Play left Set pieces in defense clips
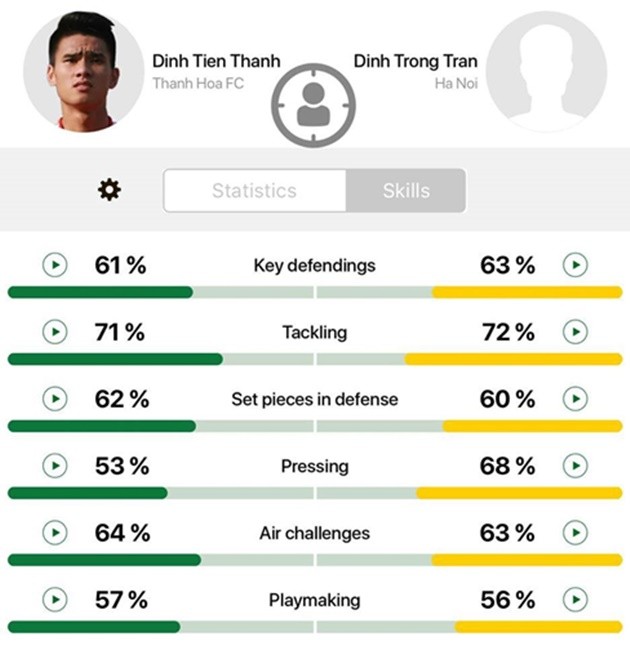 pos(55,399)
